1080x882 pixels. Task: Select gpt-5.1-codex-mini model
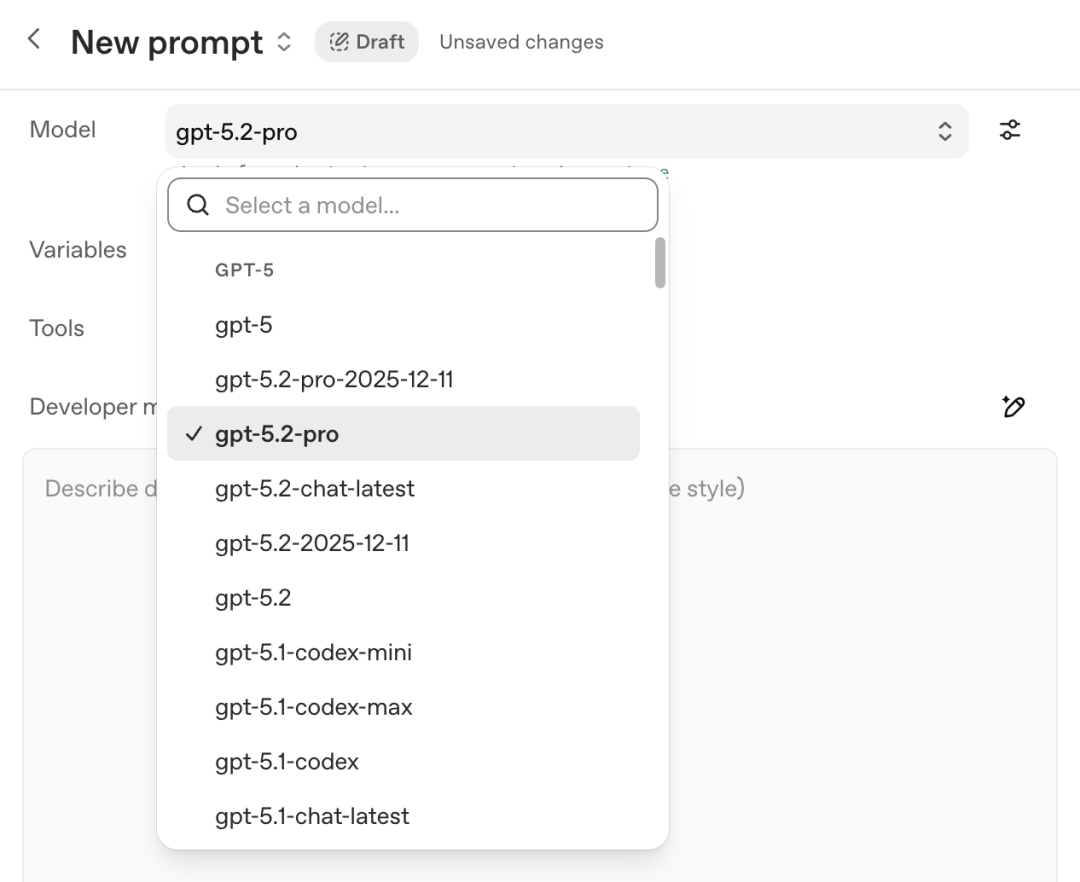(x=313, y=653)
